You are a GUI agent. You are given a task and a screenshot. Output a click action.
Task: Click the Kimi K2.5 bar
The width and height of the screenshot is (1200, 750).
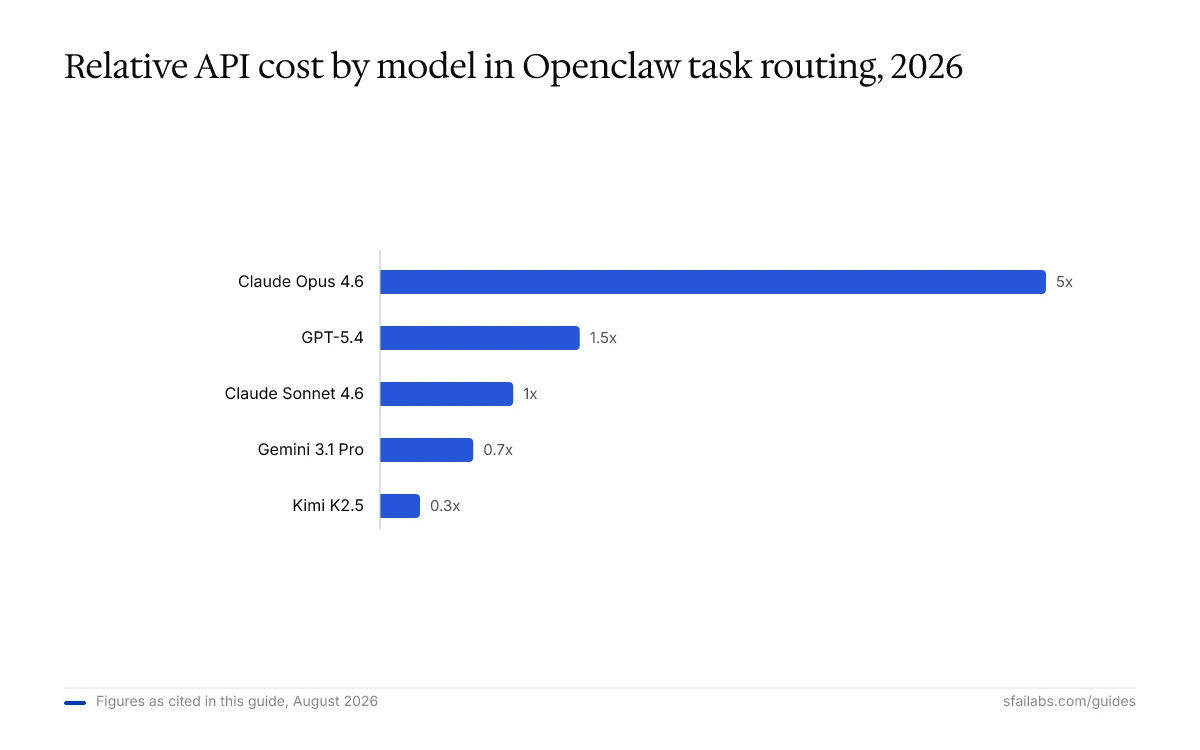pyautogui.click(x=400, y=506)
